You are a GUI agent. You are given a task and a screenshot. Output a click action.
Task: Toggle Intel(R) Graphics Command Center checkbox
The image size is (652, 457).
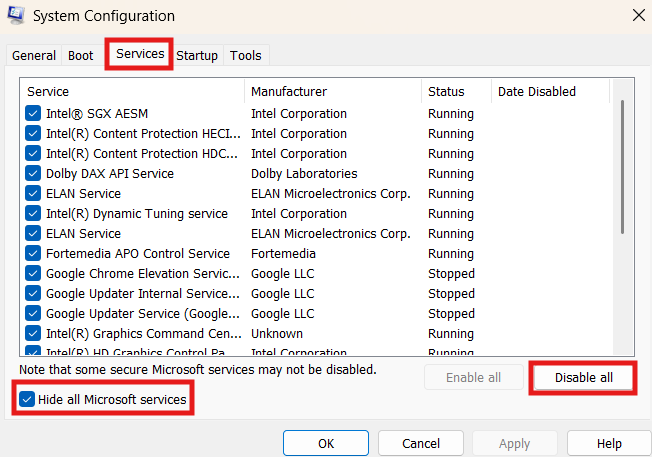click(x=33, y=333)
